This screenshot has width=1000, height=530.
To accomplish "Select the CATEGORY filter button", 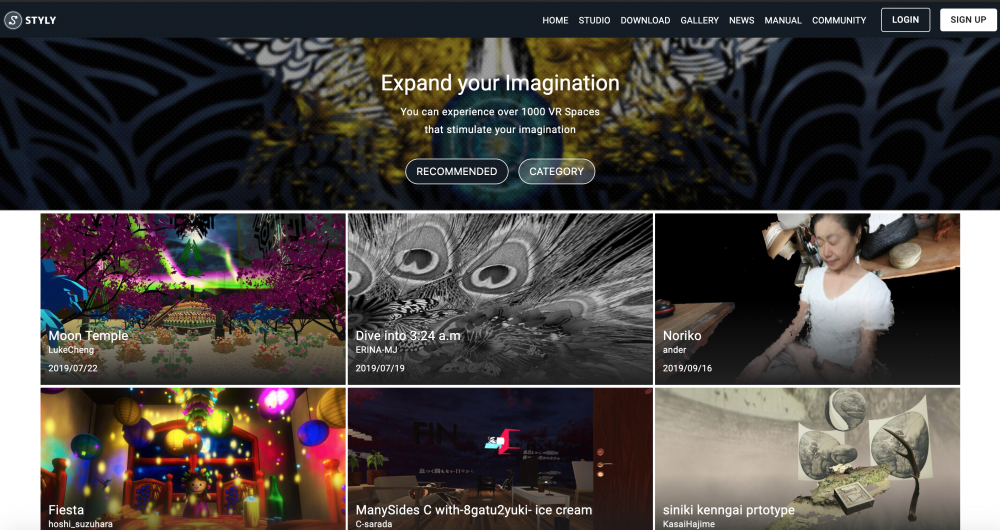I will [x=556, y=172].
